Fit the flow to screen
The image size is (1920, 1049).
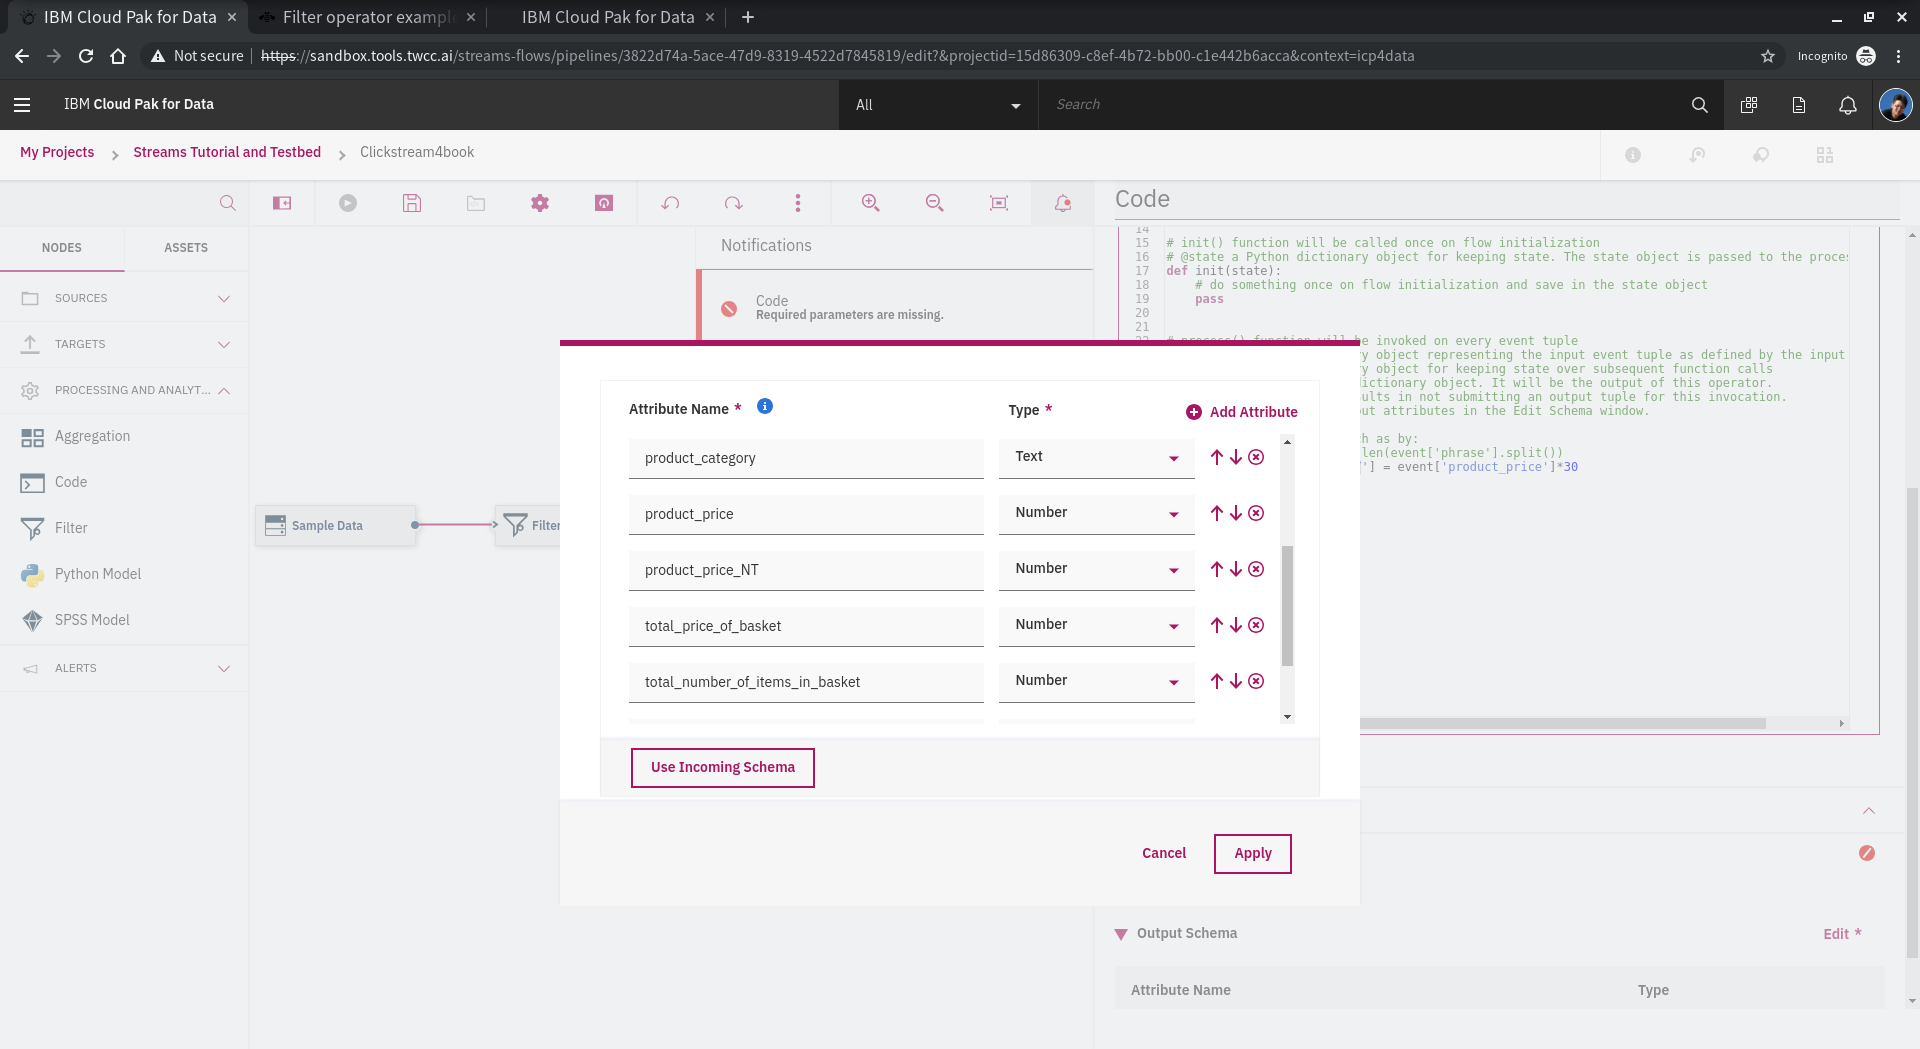tap(998, 203)
